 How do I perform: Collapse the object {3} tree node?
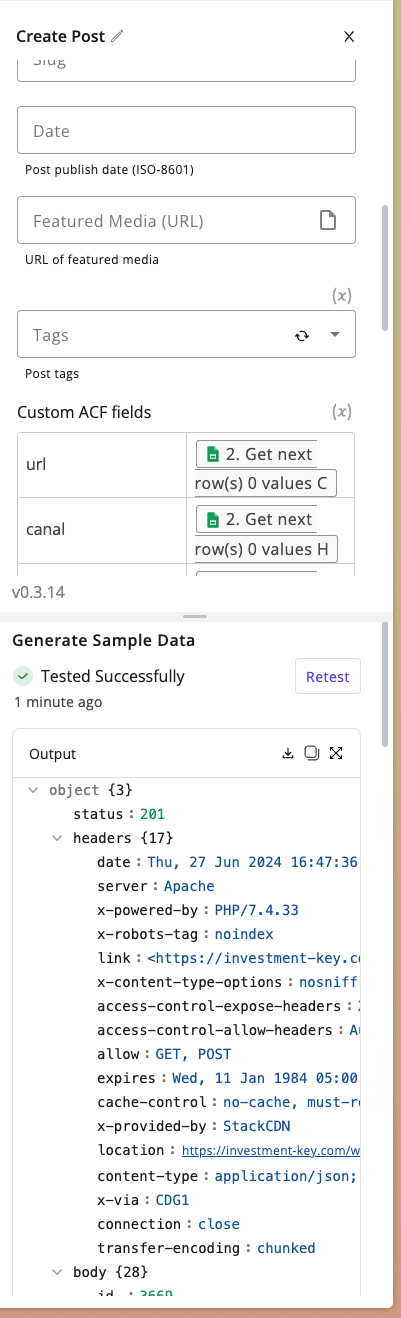(x=35, y=790)
